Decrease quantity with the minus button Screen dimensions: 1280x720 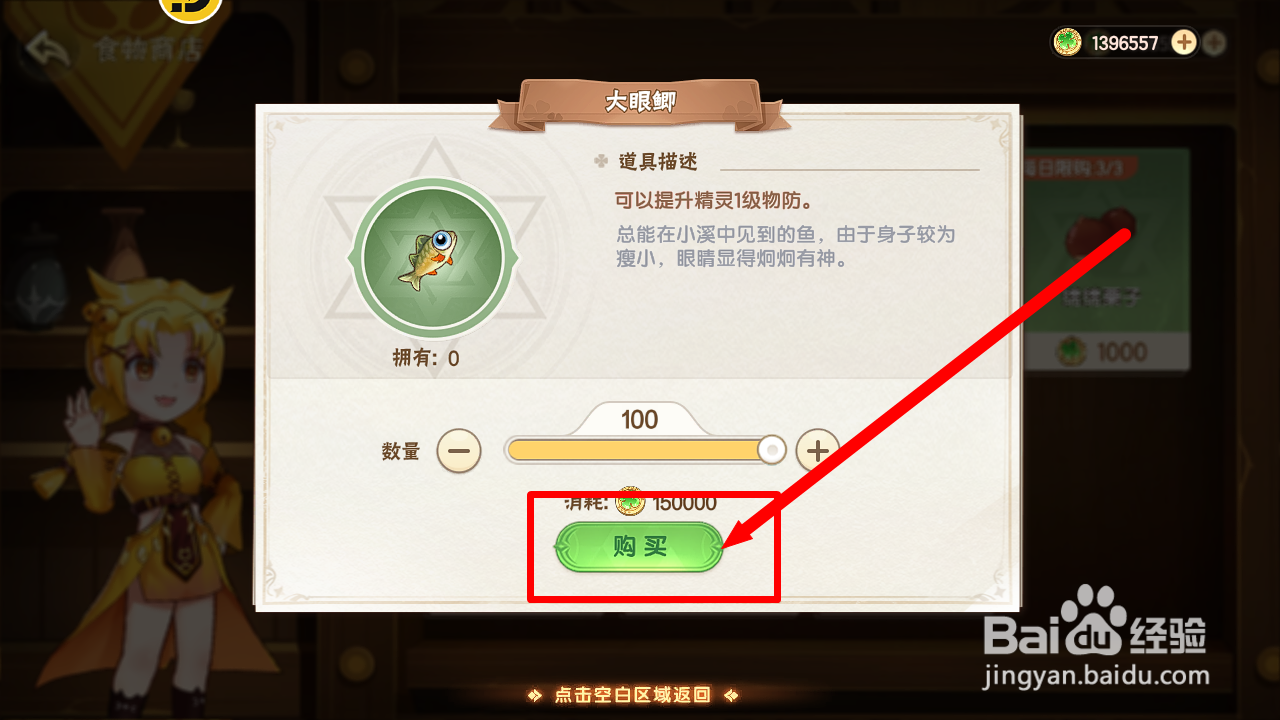[x=458, y=451]
